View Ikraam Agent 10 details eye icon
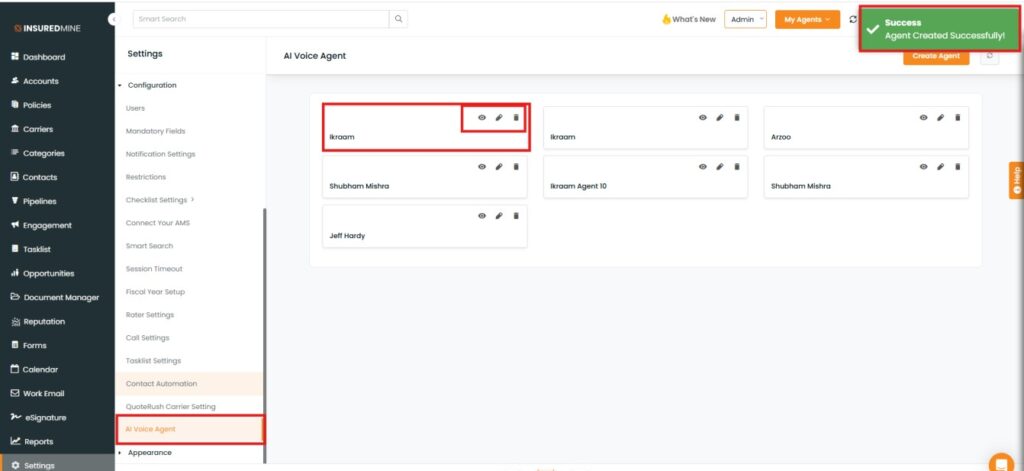Screen dimensions: 1024x471 tap(702, 166)
